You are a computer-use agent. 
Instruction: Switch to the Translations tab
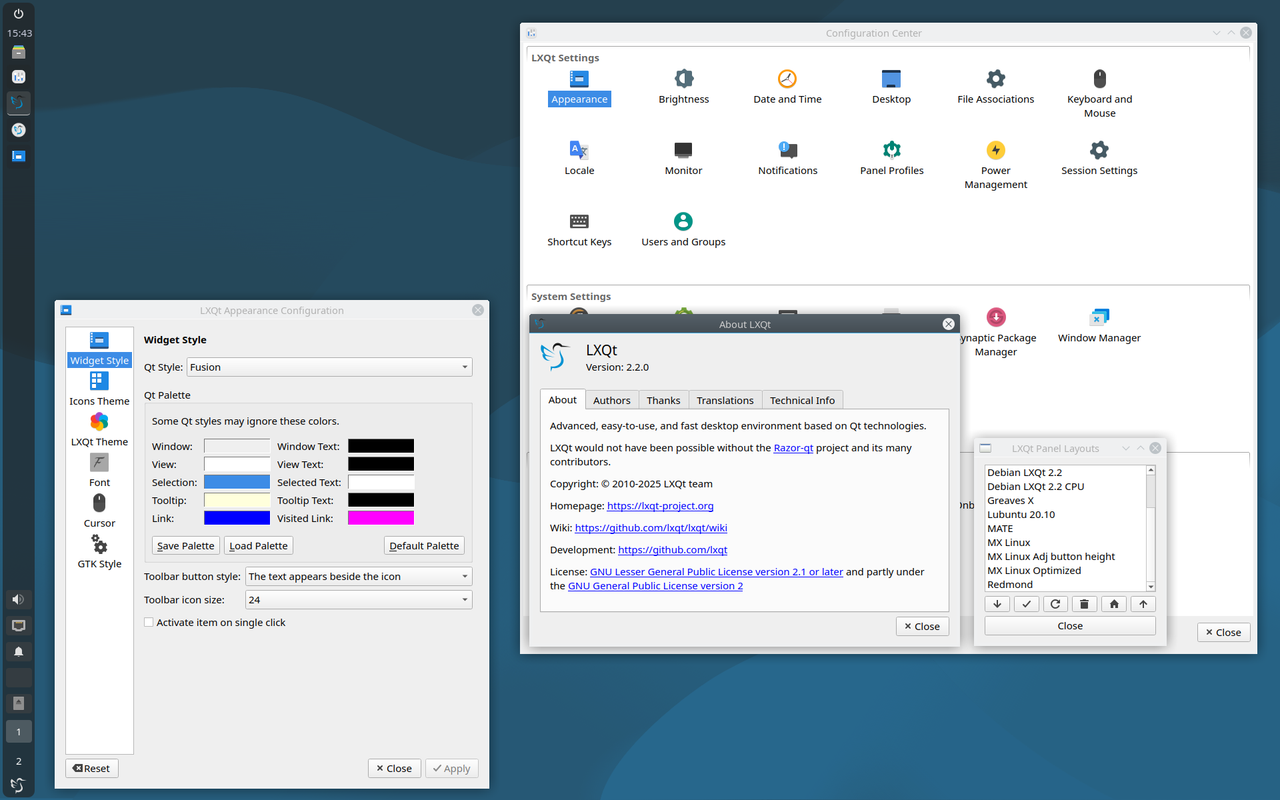click(x=725, y=400)
